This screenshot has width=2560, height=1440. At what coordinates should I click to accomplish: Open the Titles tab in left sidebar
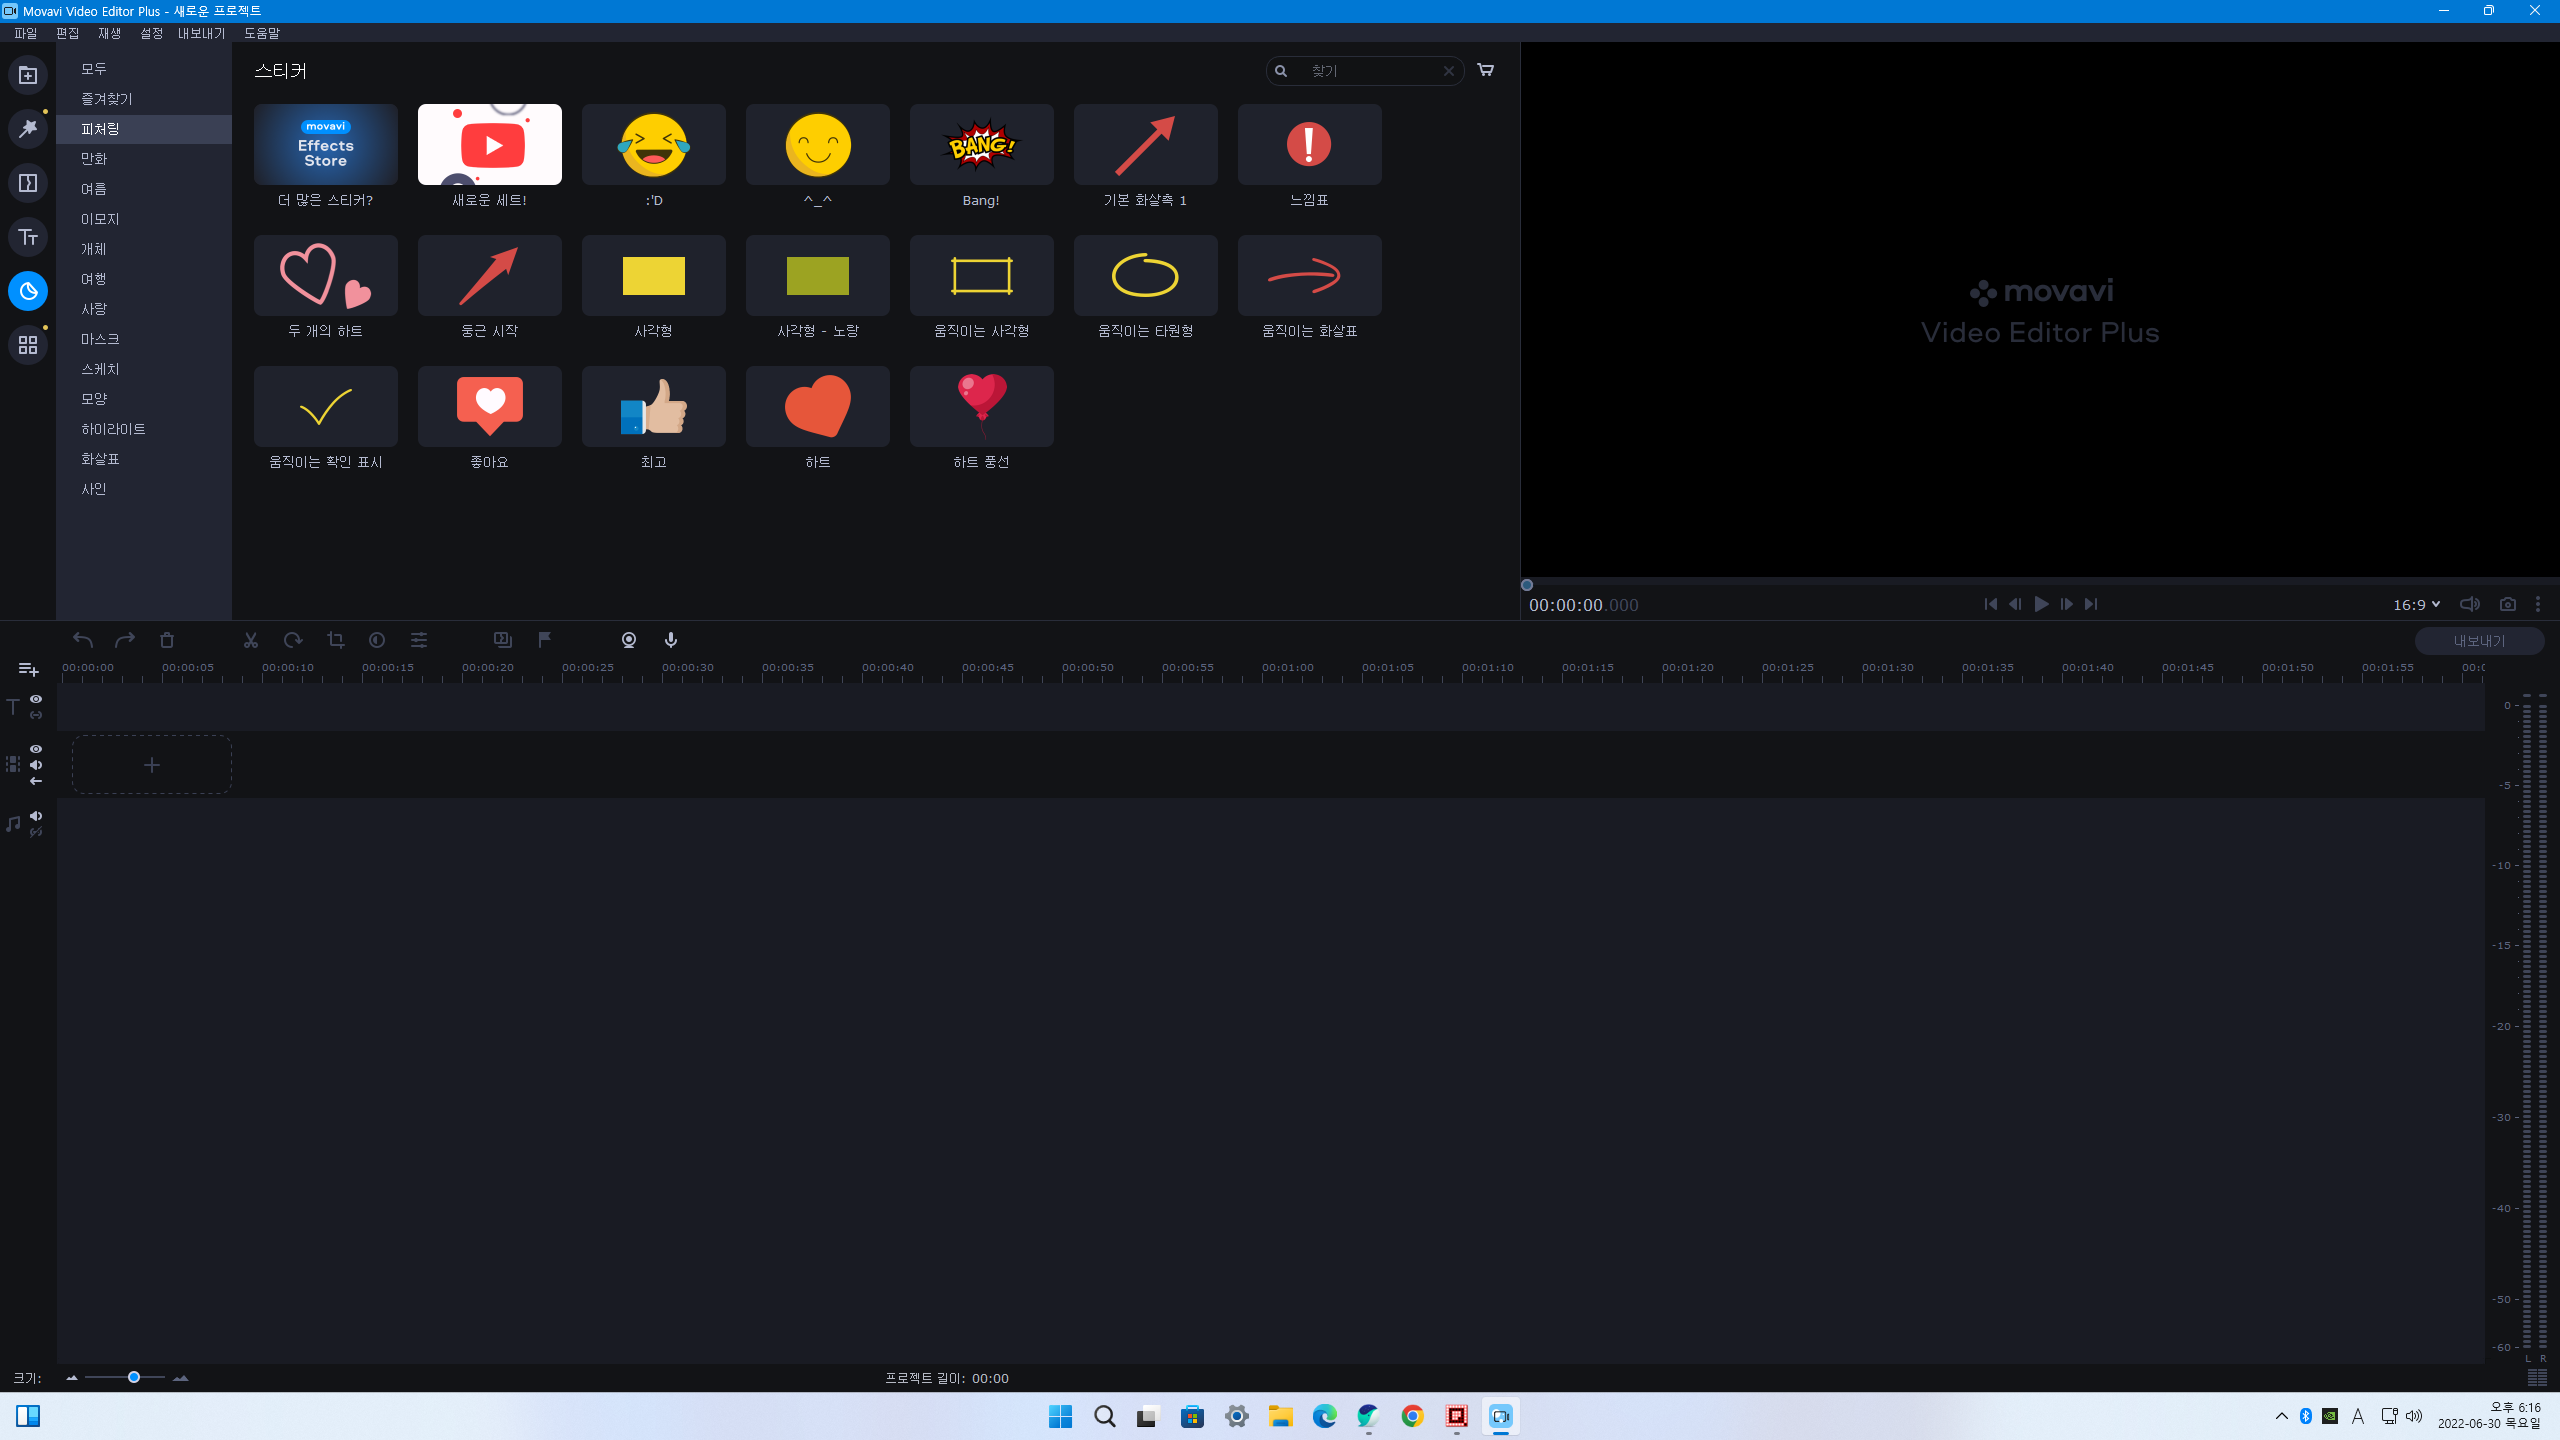coord(28,237)
